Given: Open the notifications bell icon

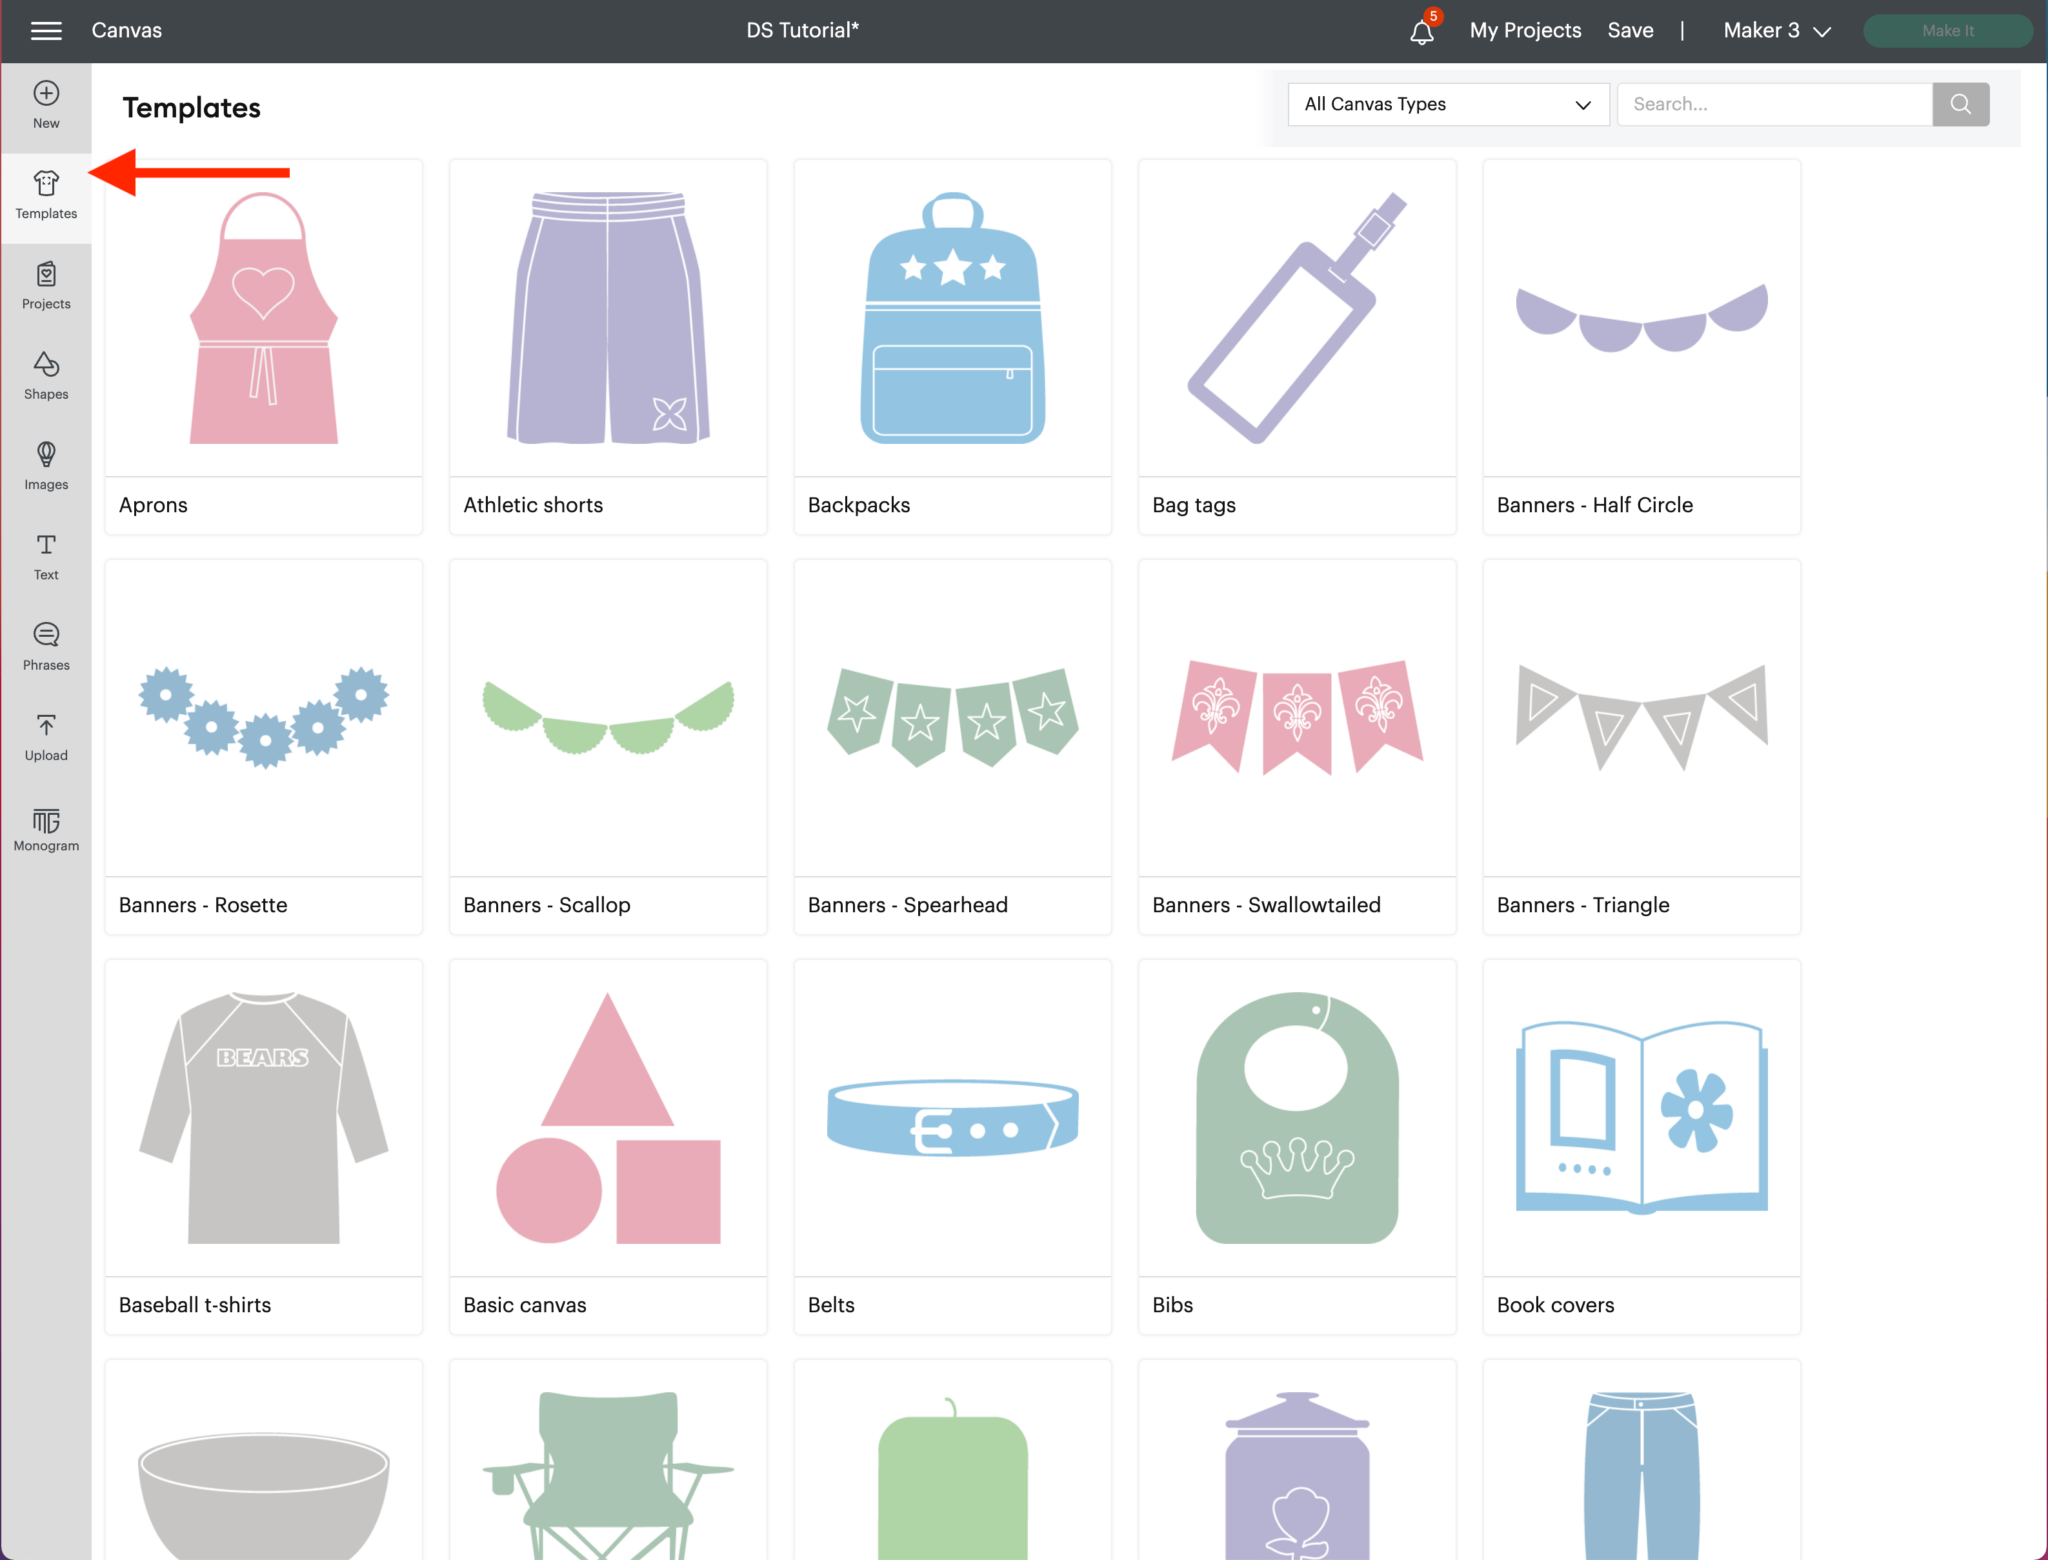Looking at the screenshot, I should click(x=1421, y=32).
